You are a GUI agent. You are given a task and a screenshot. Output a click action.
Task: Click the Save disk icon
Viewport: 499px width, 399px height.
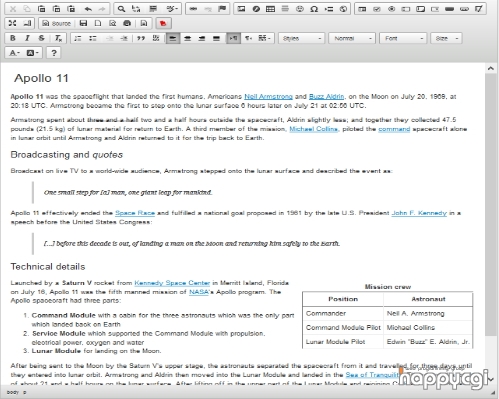point(83,23)
